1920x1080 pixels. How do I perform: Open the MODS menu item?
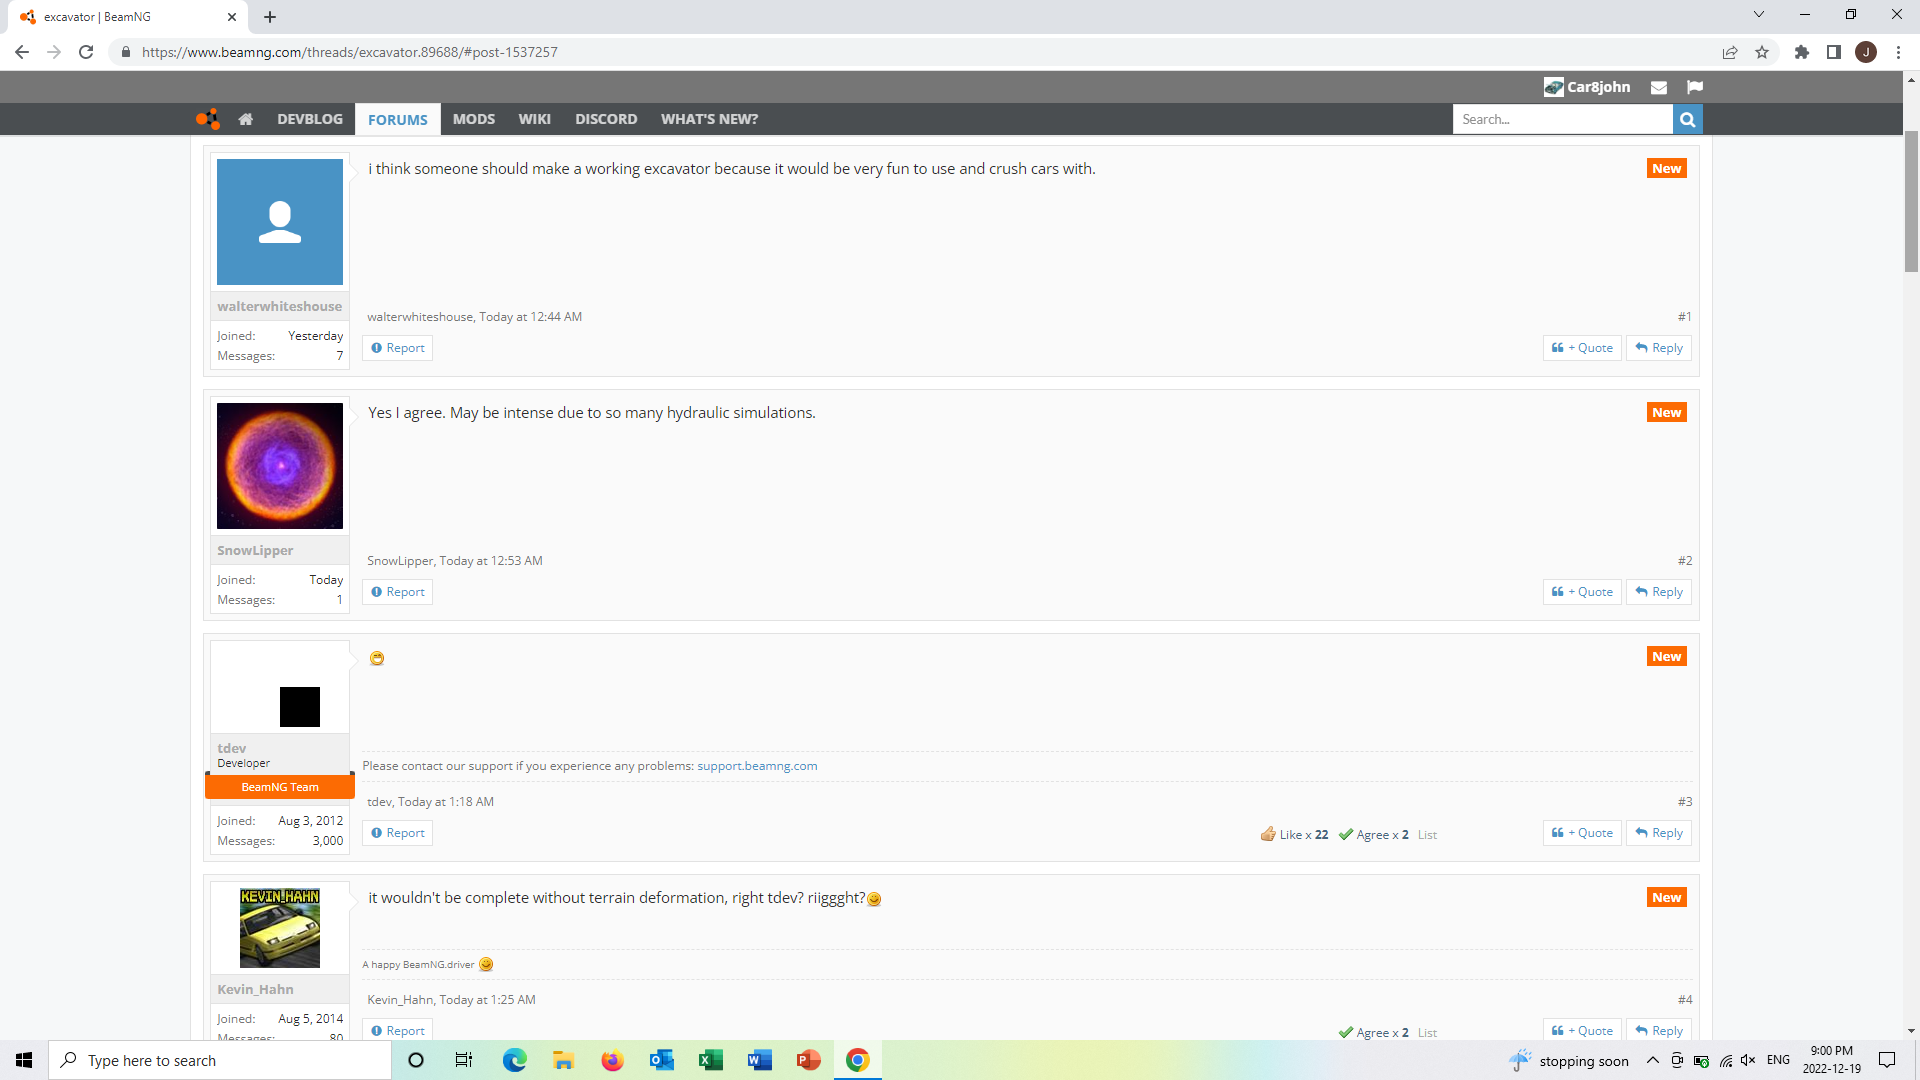click(473, 119)
